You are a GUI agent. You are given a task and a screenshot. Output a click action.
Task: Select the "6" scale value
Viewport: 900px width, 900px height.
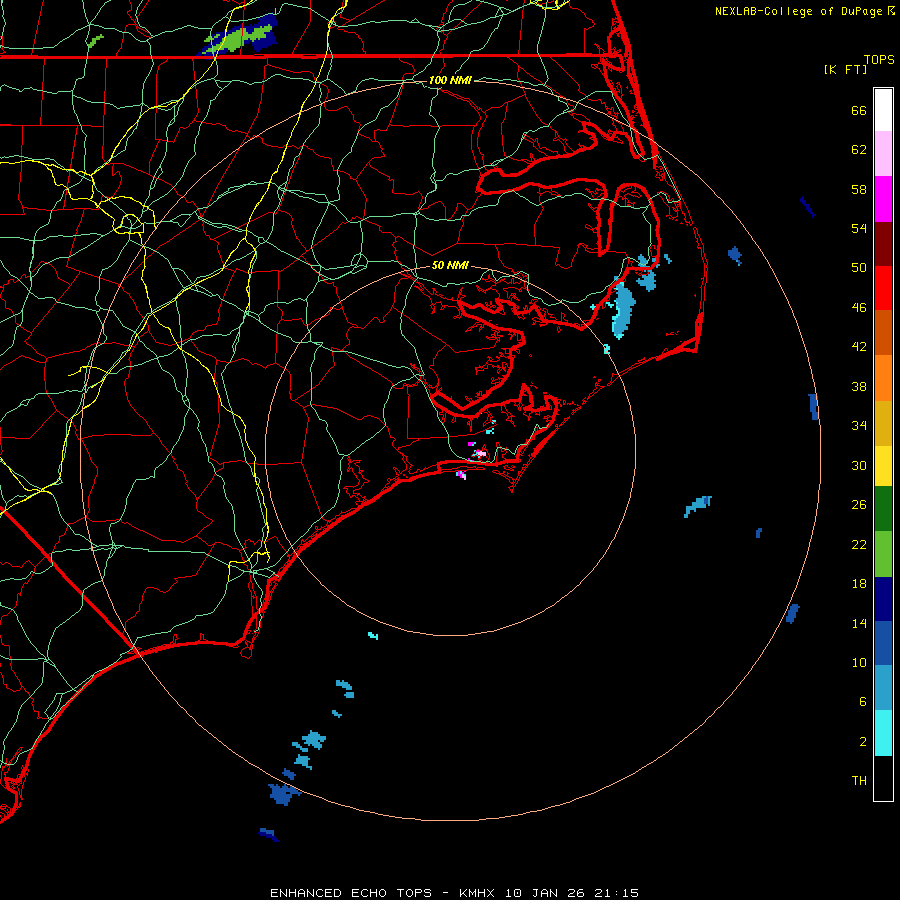pyautogui.click(x=863, y=702)
